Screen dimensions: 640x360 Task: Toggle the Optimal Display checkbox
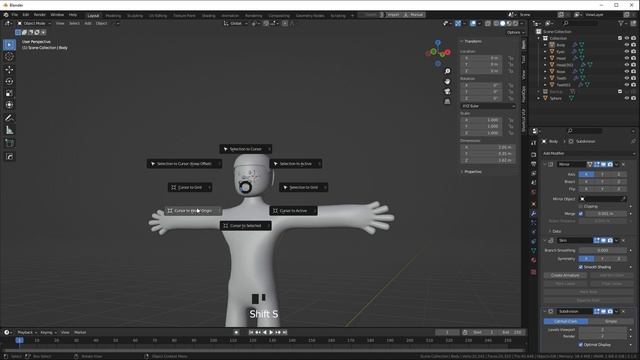click(581, 345)
